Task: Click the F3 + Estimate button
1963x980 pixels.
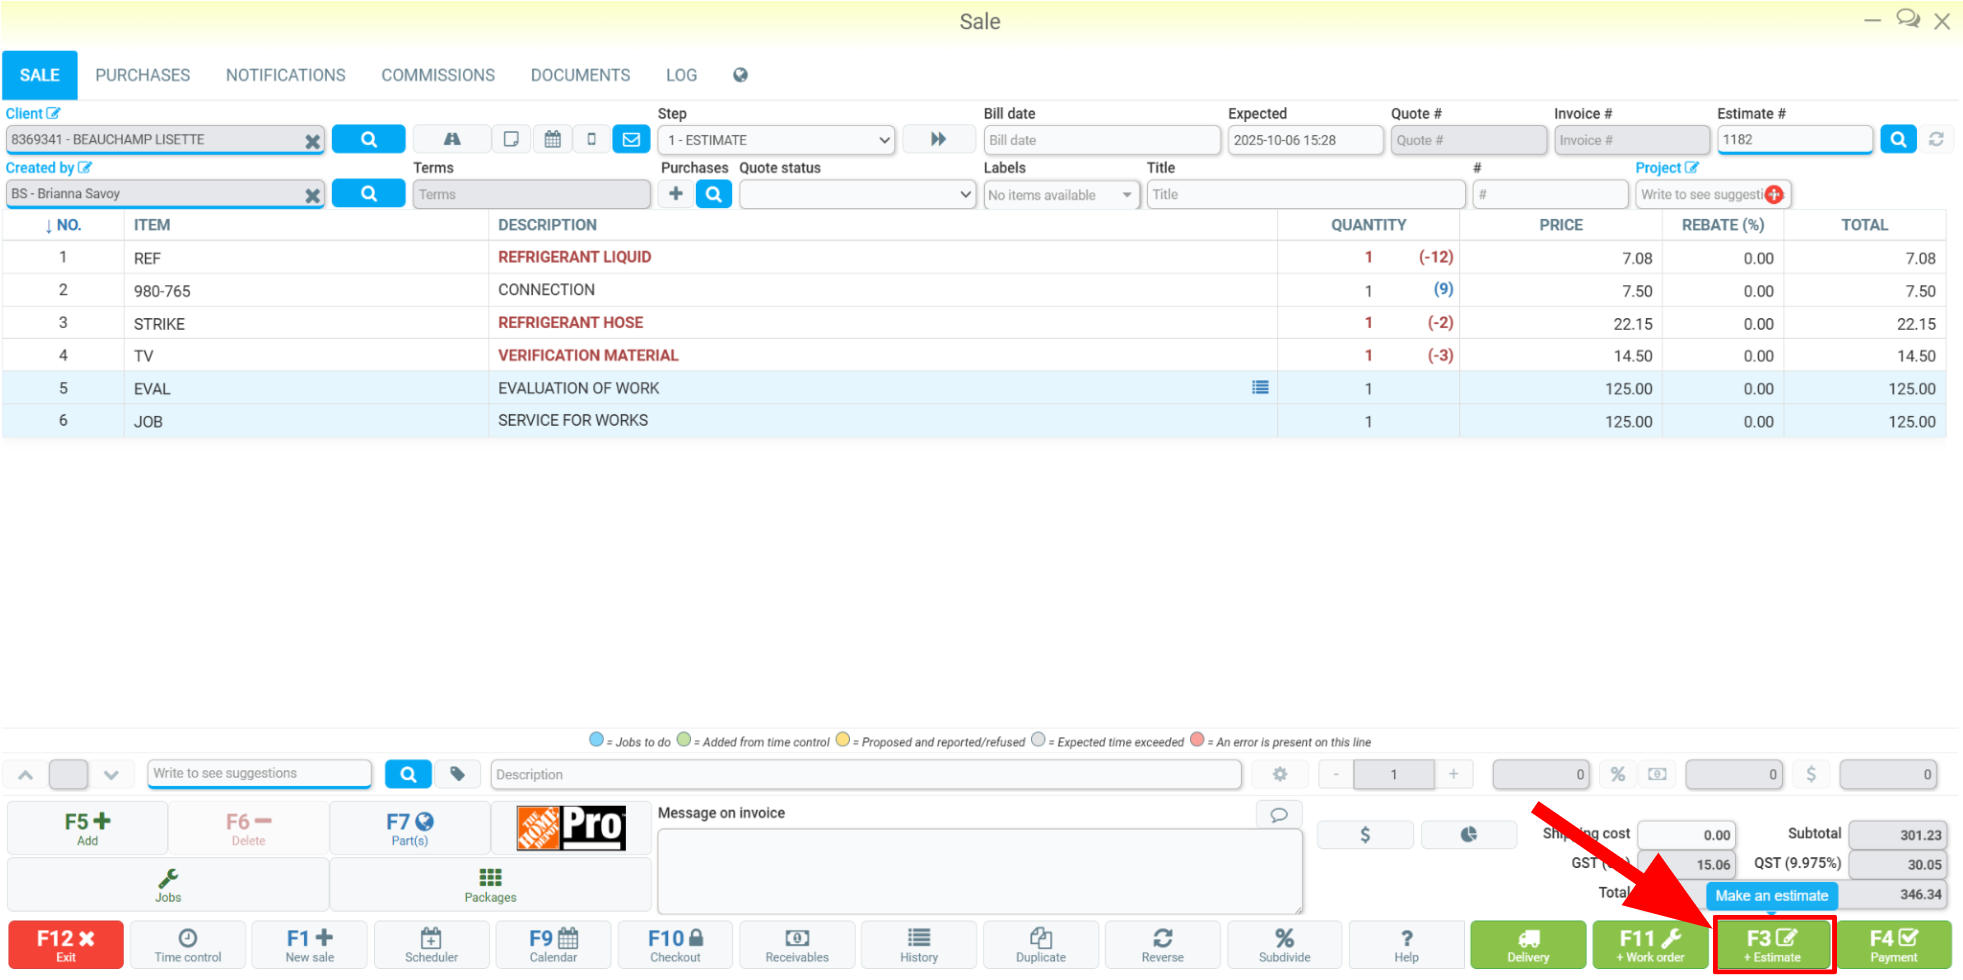Action: click(x=1773, y=944)
